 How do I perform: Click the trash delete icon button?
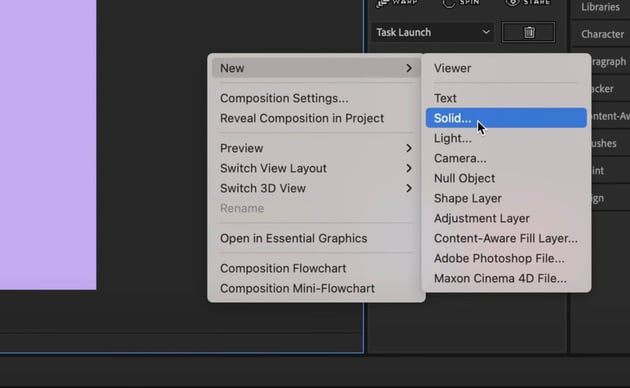[x=529, y=32]
